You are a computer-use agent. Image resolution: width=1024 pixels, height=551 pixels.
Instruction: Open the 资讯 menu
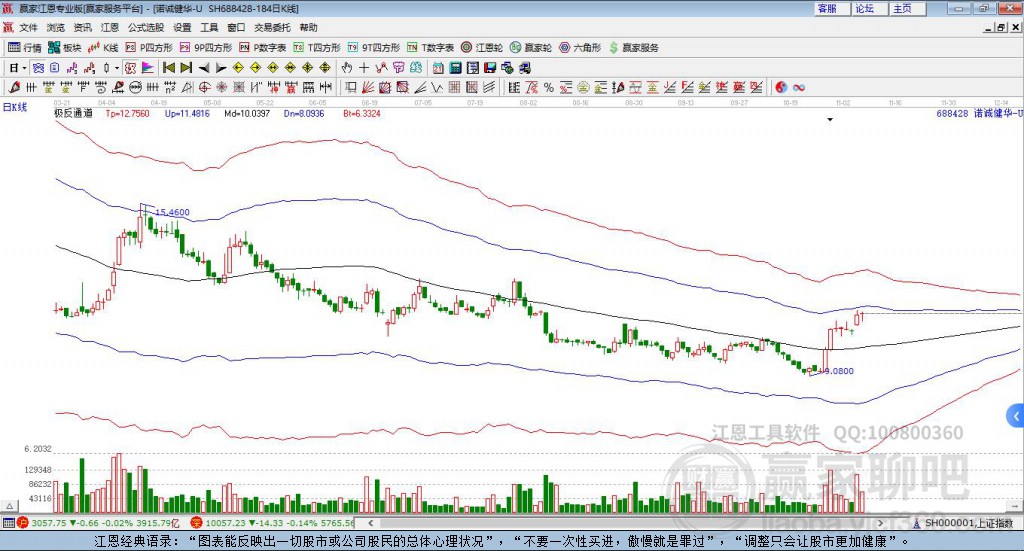[x=82, y=27]
